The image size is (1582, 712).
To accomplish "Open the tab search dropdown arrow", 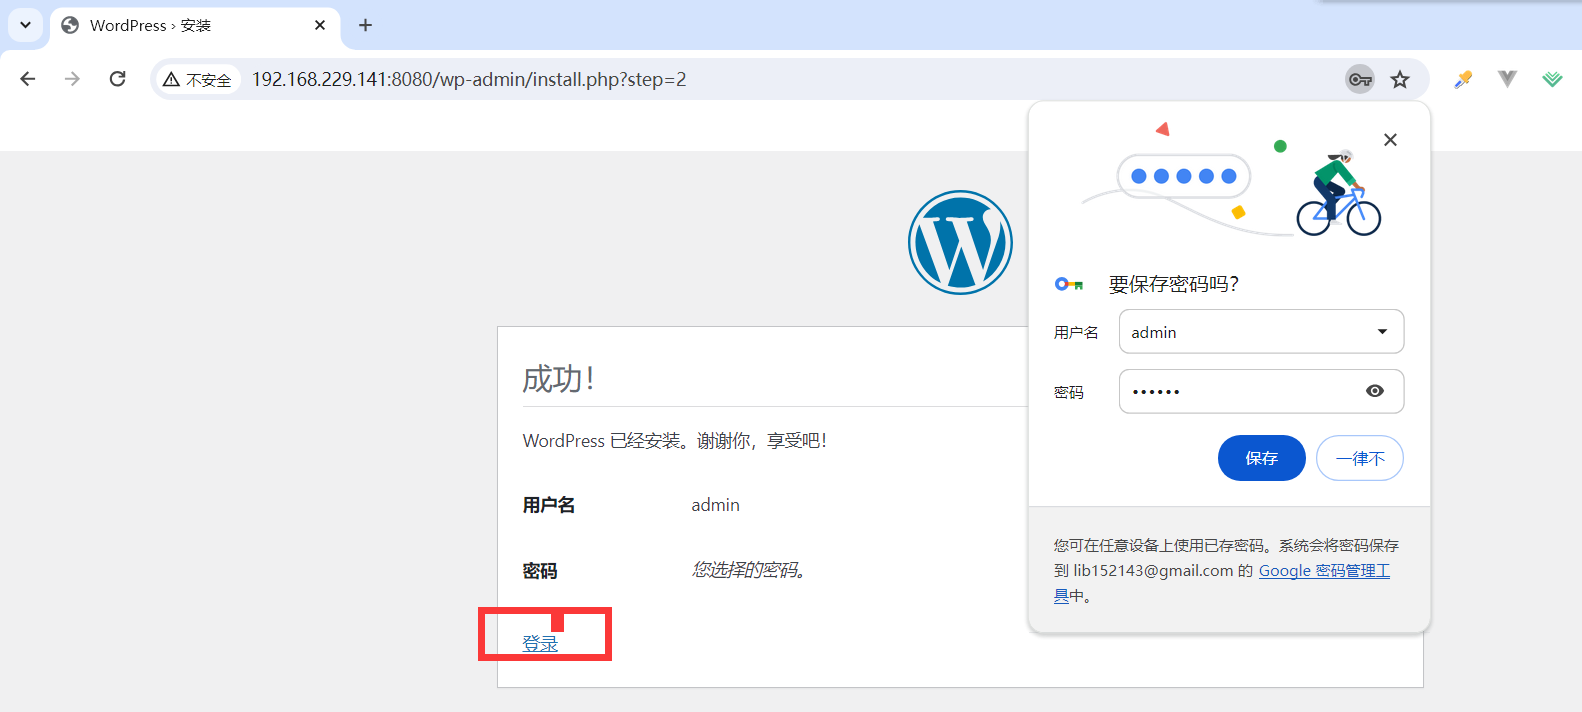I will (x=25, y=25).
